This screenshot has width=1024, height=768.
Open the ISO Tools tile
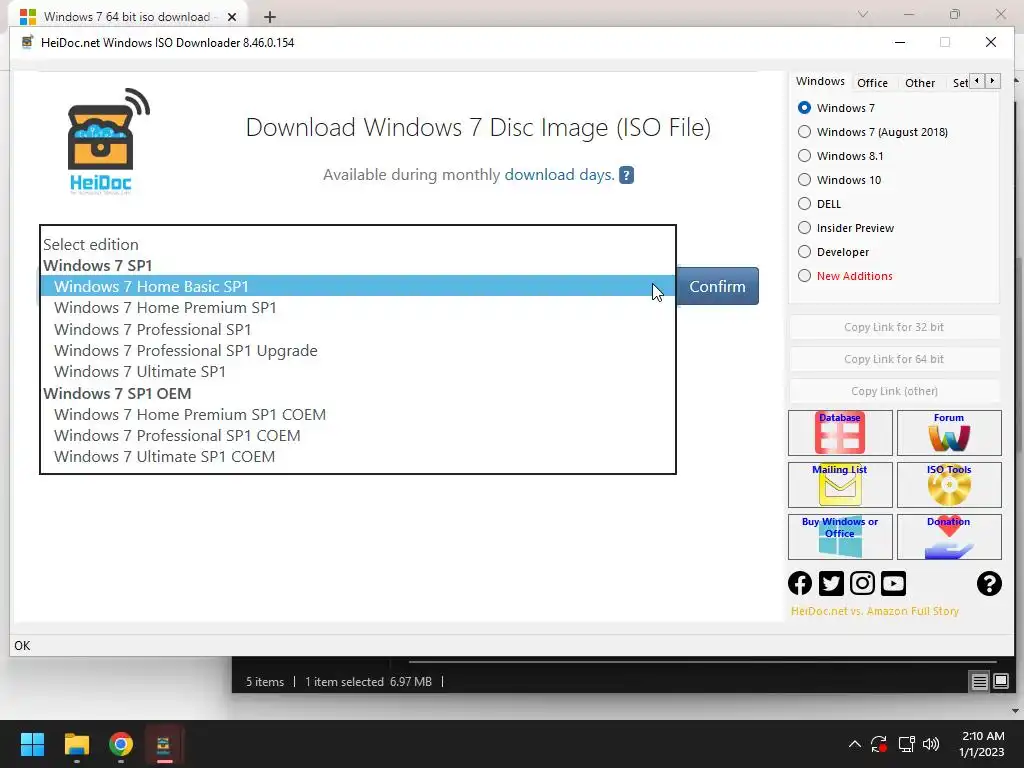pos(949,485)
